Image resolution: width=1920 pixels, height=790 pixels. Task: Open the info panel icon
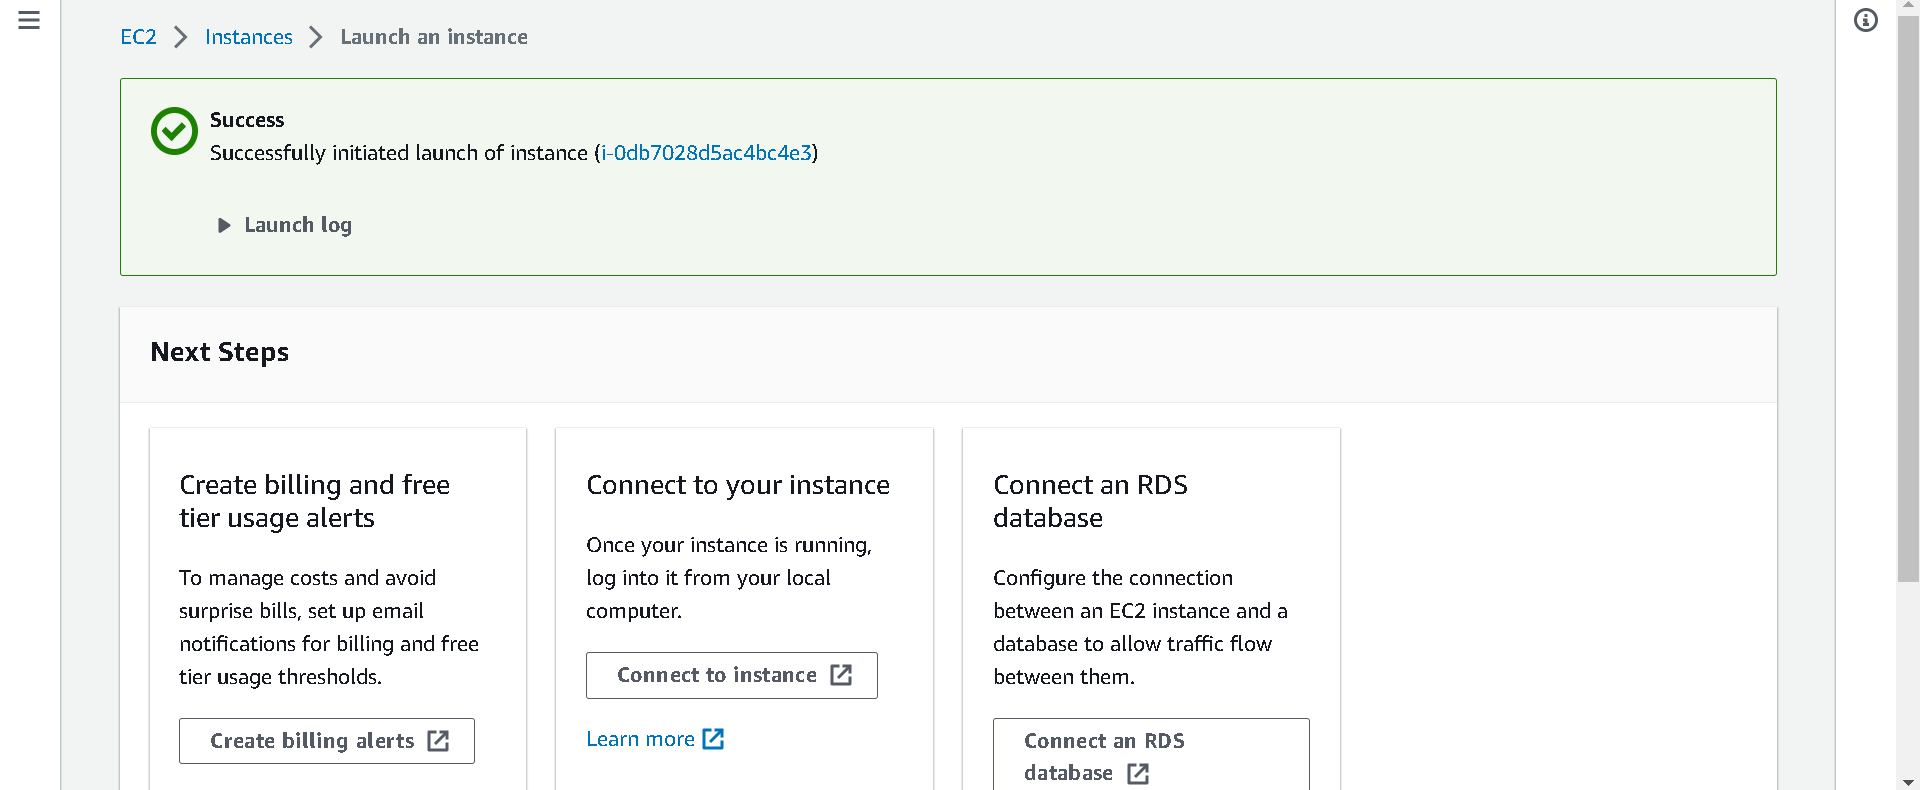(1865, 20)
